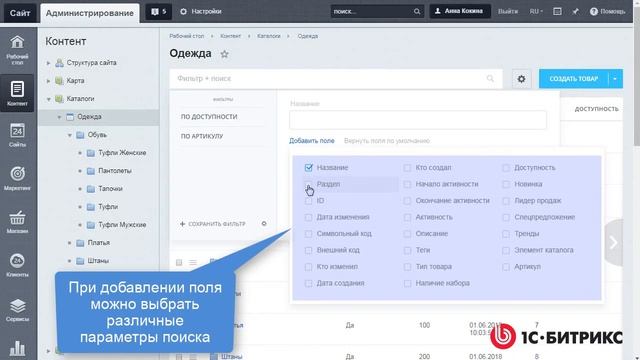Open saved filter settings gear
Screen dimensions: 640x360
(264, 224)
